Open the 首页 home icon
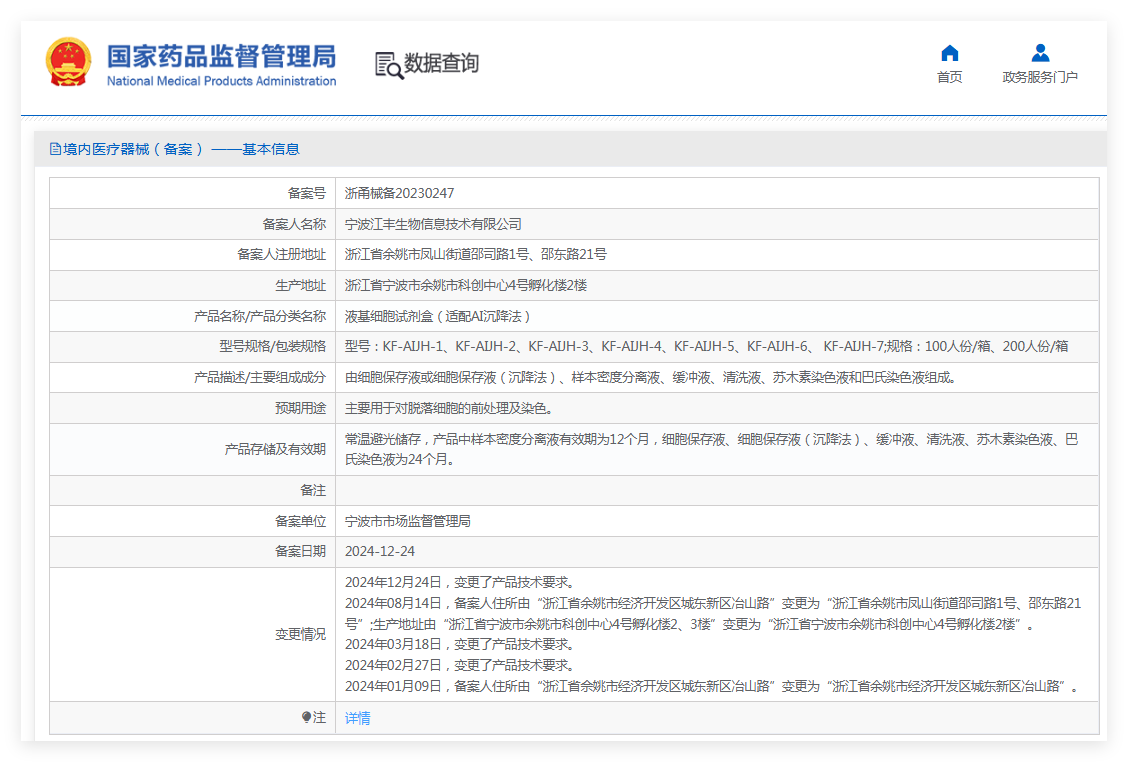 [x=950, y=53]
